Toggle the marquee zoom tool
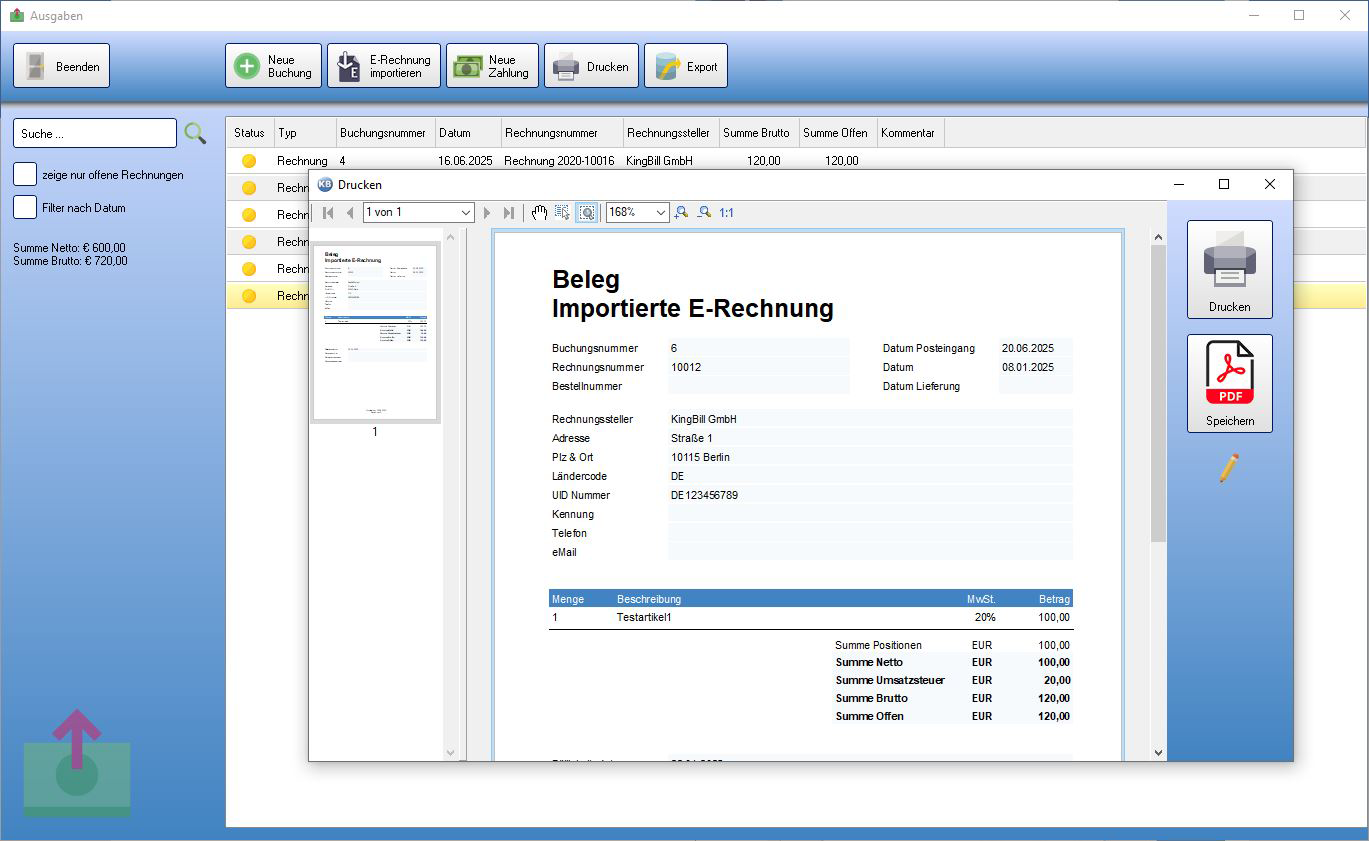 pyautogui.click(x=587, y=213)
